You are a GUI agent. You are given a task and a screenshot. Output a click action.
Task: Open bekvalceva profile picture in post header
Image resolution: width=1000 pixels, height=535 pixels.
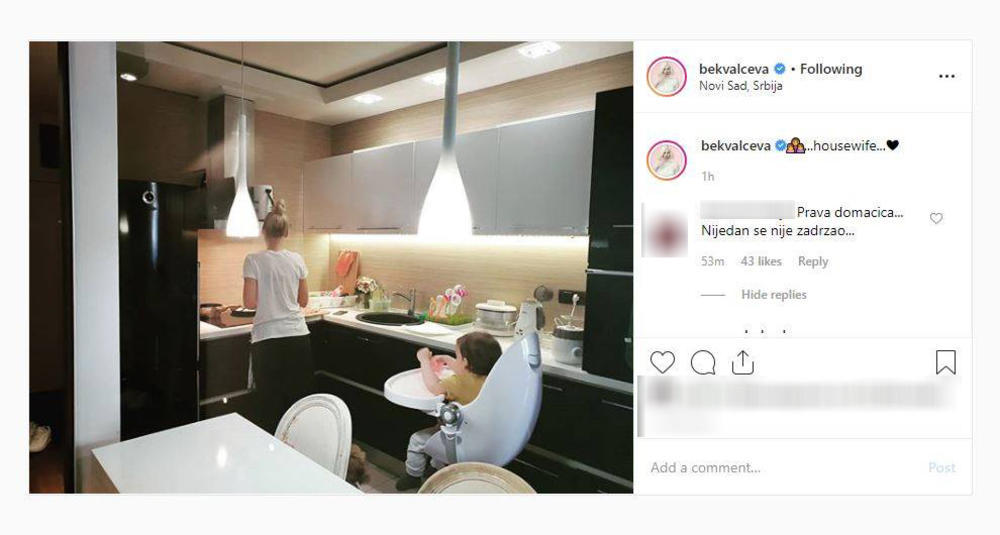tap(666, 77)
